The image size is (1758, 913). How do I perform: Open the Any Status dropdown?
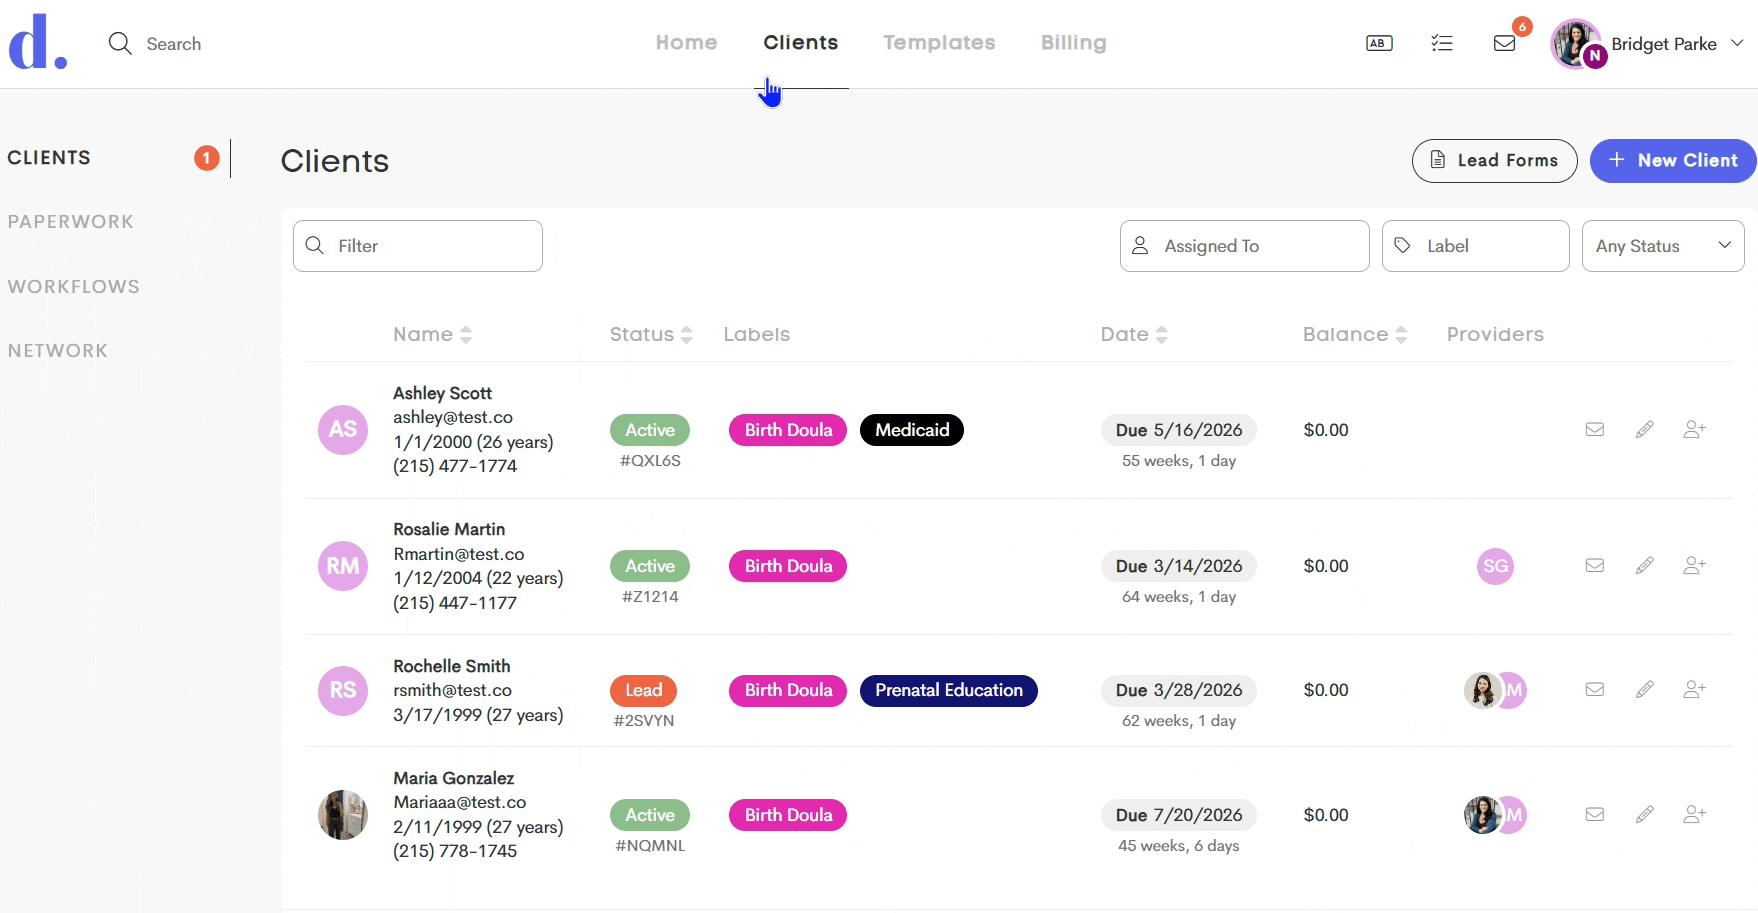(x=1663, y=246)
